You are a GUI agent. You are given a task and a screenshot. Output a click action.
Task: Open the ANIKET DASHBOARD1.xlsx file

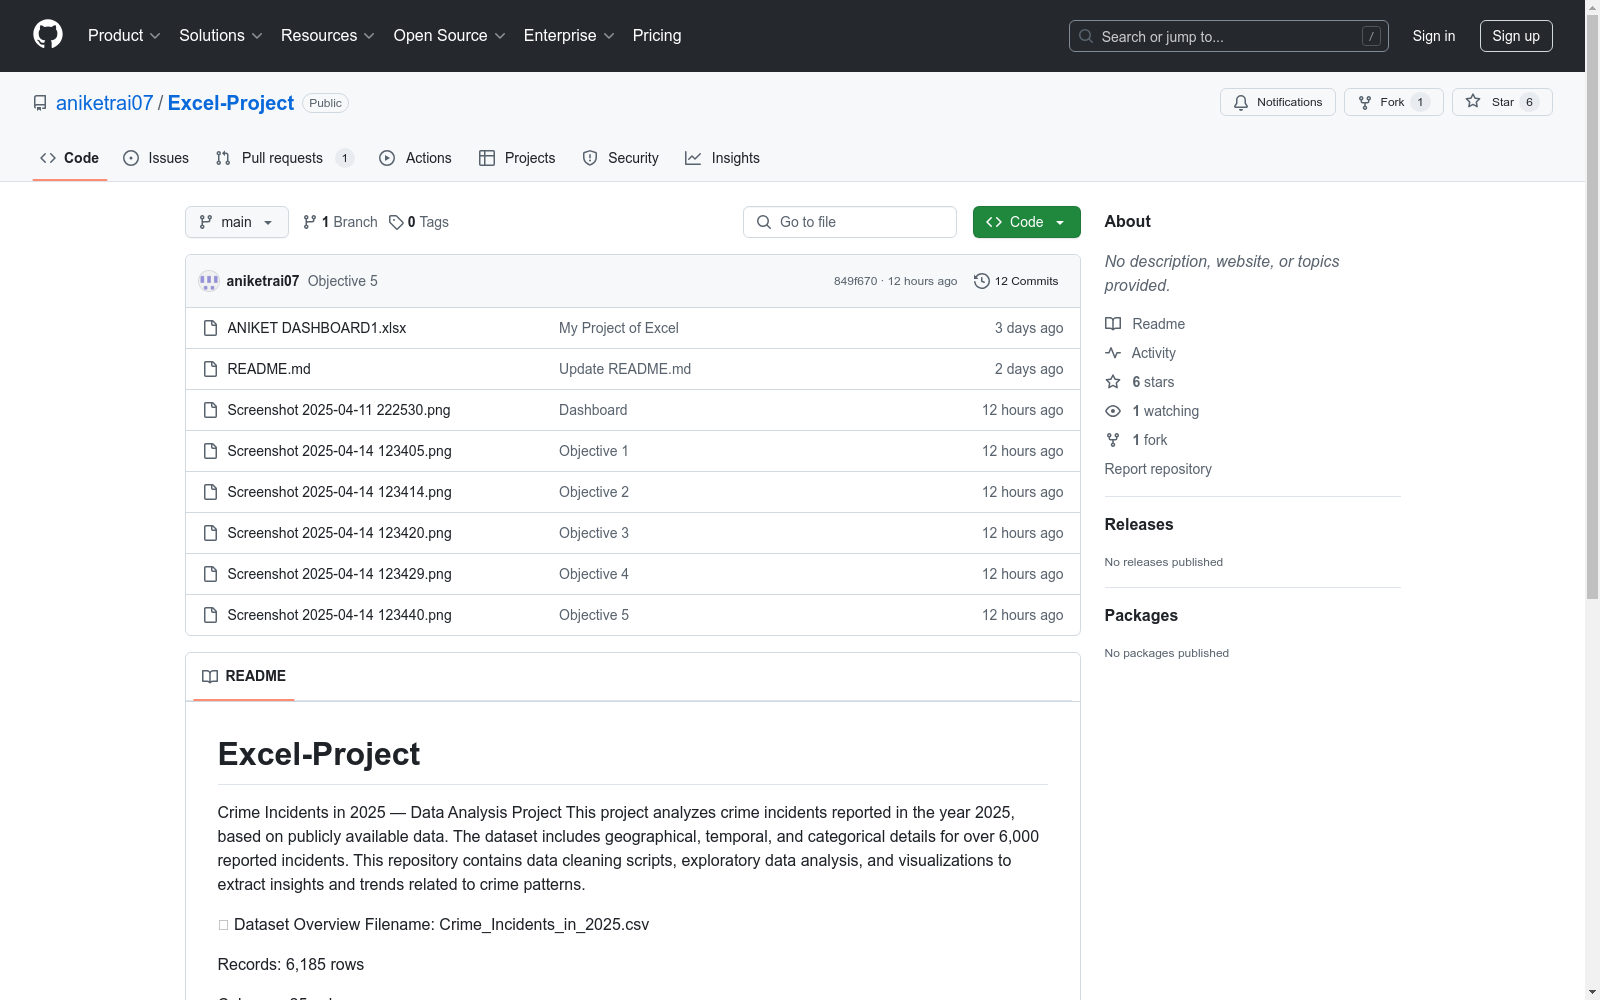click(x=316, y=328)
